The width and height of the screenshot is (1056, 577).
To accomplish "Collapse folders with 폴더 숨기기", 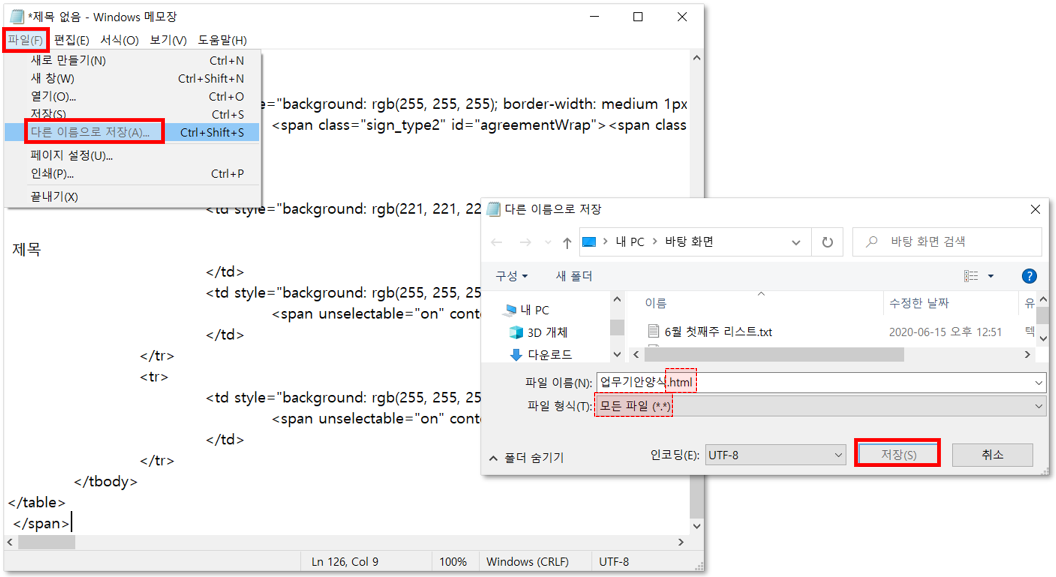I will coord(525,457).
